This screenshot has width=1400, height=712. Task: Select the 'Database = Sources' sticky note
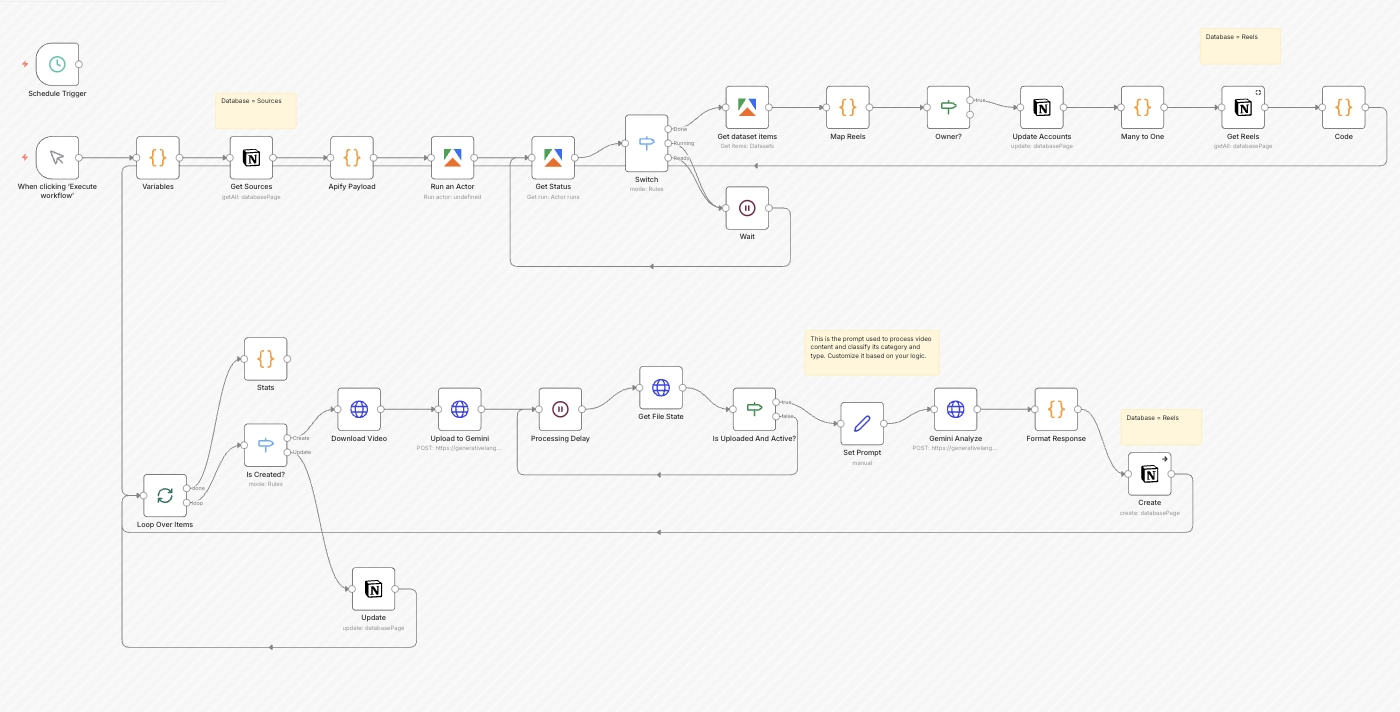[255, 110]
